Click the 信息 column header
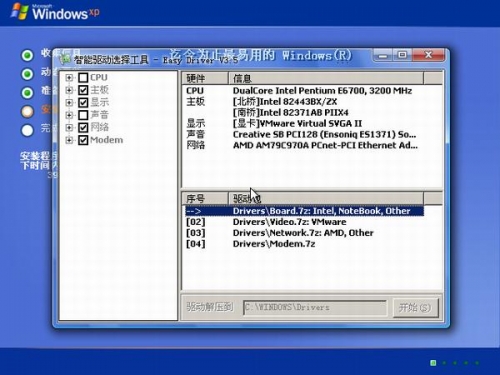500x375 pixels. [x=326, y=78]
